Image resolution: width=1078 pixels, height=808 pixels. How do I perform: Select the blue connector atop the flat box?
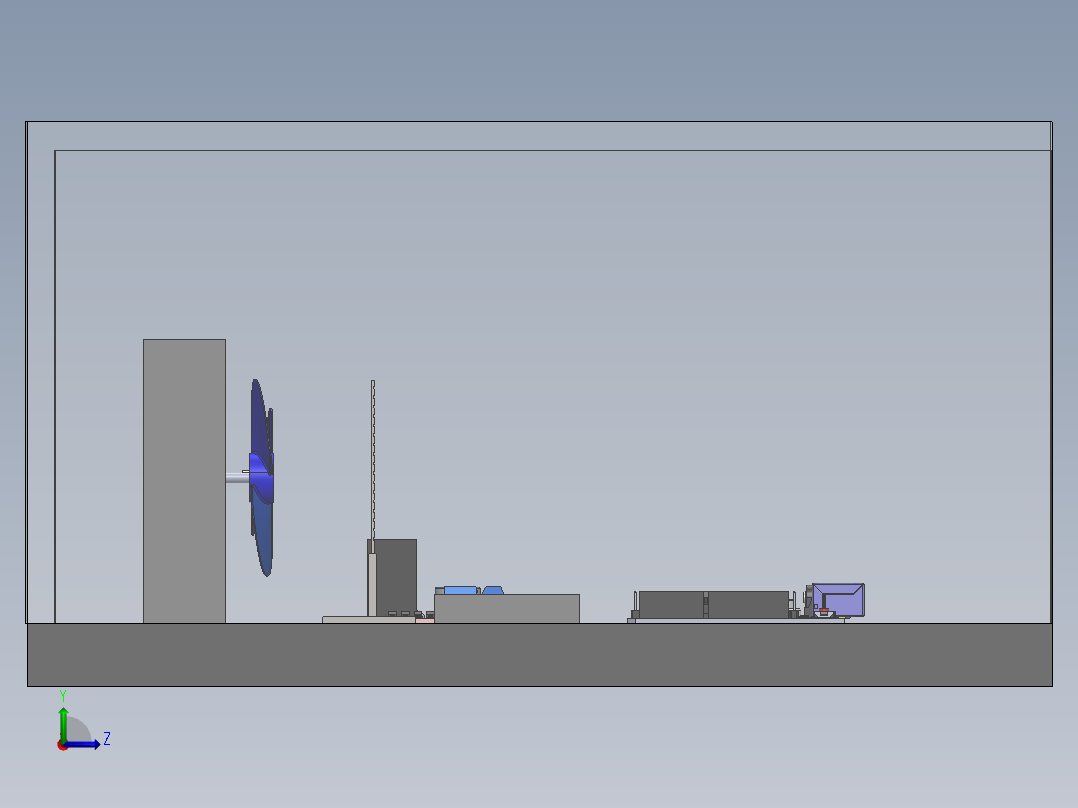pyautogui.click(x=461, y=590)
